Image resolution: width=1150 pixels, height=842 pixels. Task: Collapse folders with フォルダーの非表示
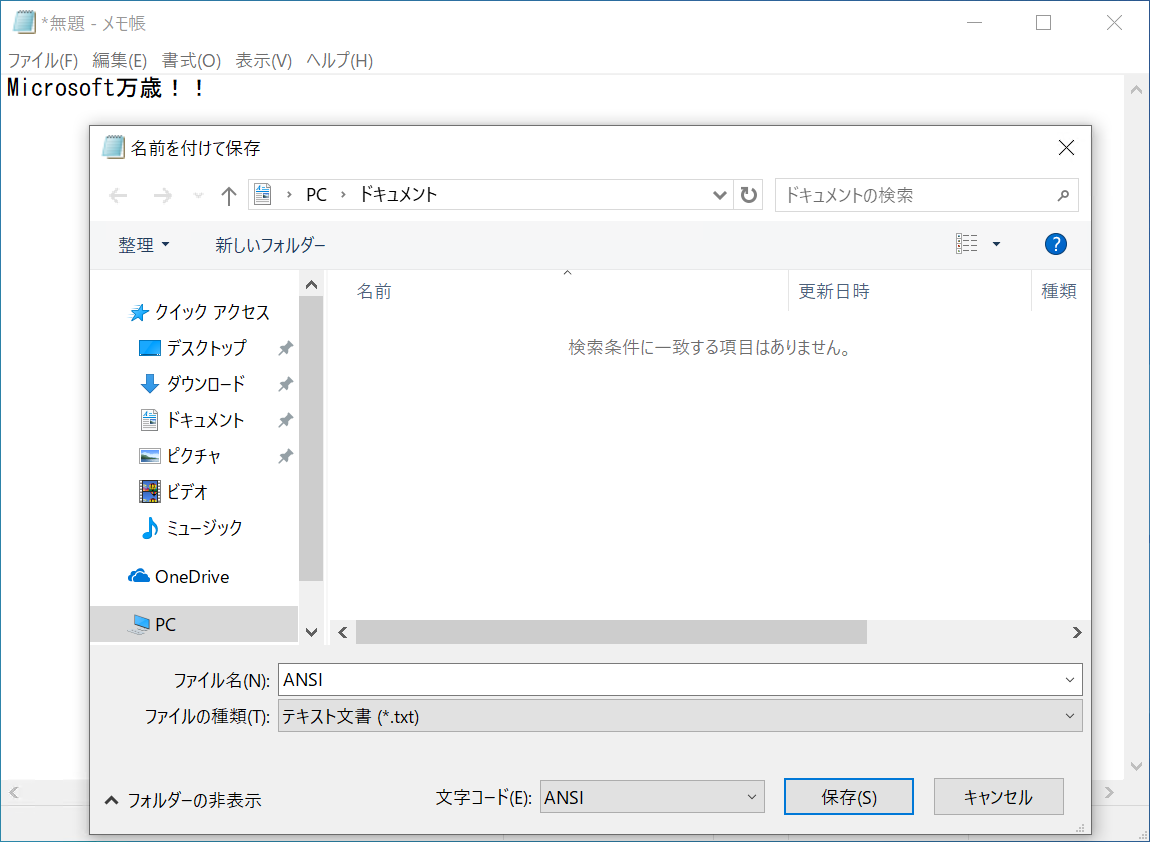click(183, 799)
